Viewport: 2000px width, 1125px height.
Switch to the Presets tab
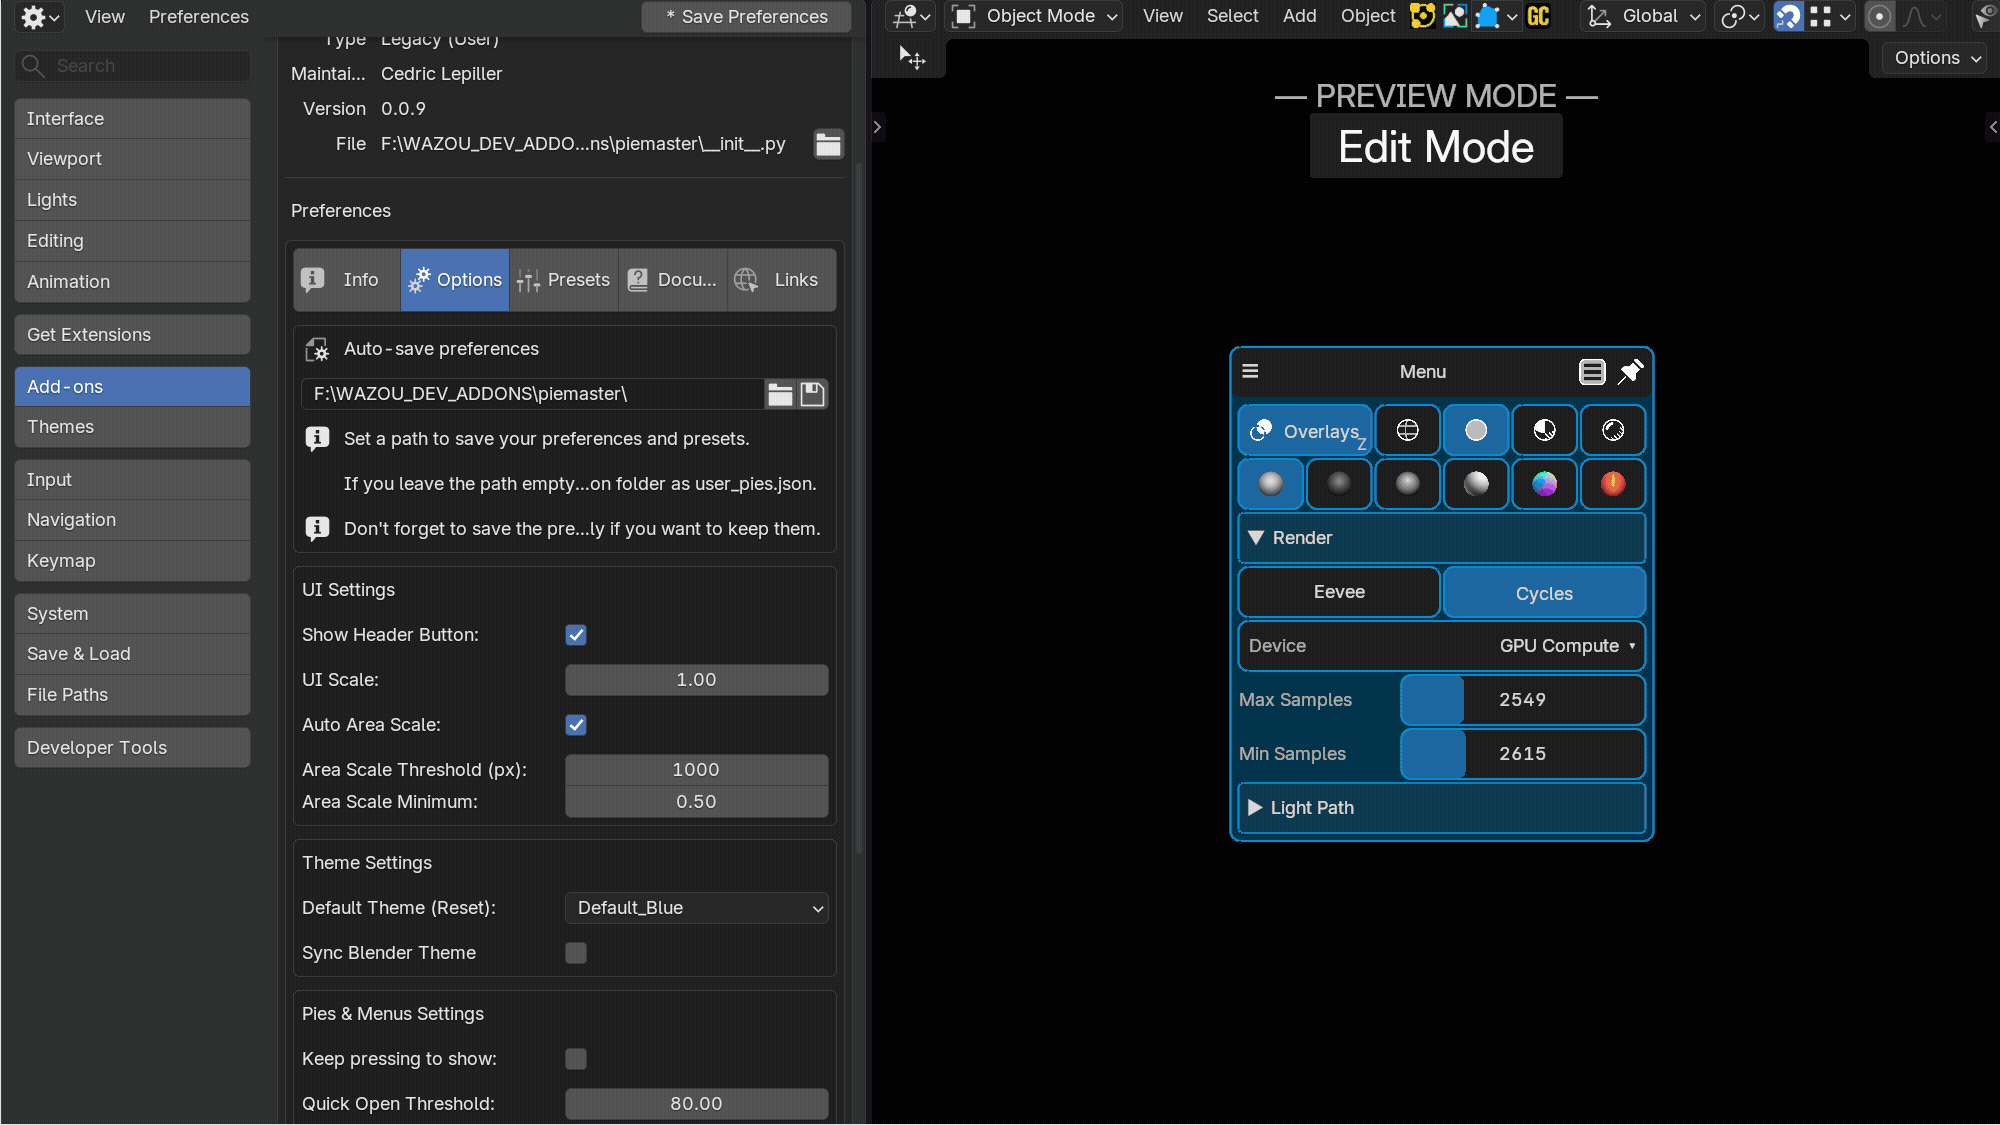pyautogui.click(x=563, y=280)
